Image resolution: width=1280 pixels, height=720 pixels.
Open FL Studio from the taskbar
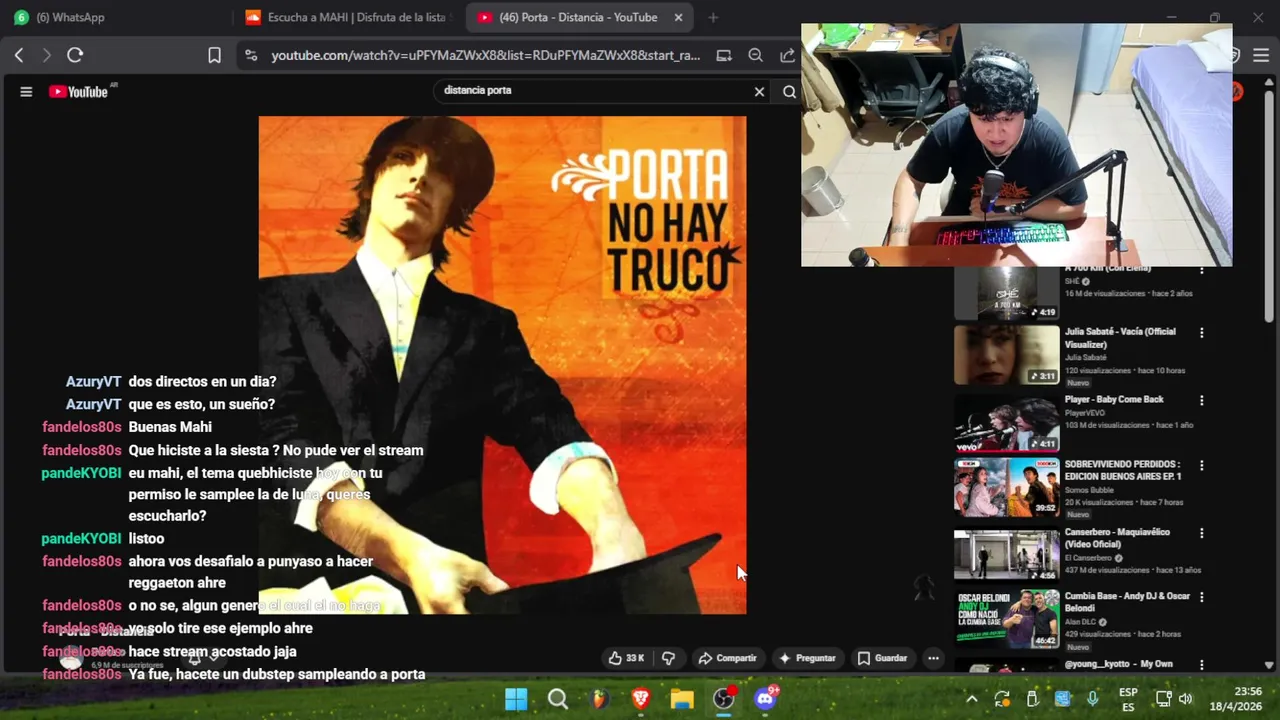pyautogui.click(x=599, y=699)
